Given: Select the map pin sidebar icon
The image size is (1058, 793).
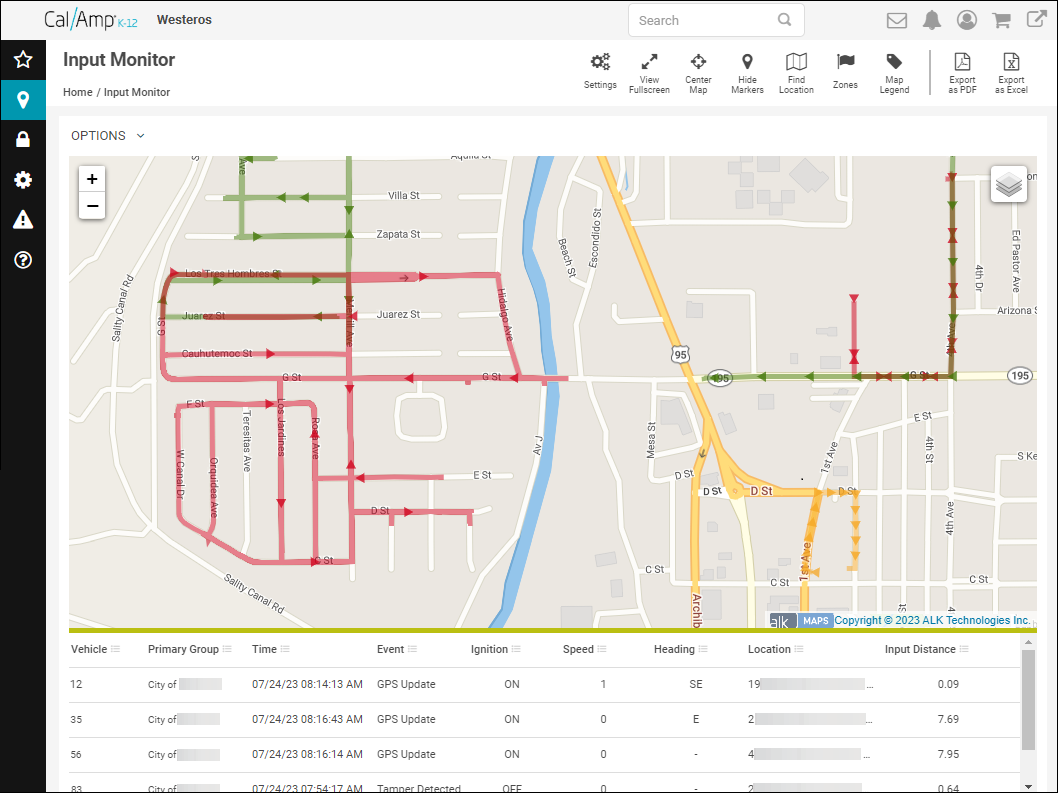Looking at the screenshot, I should tap(23, 100).
